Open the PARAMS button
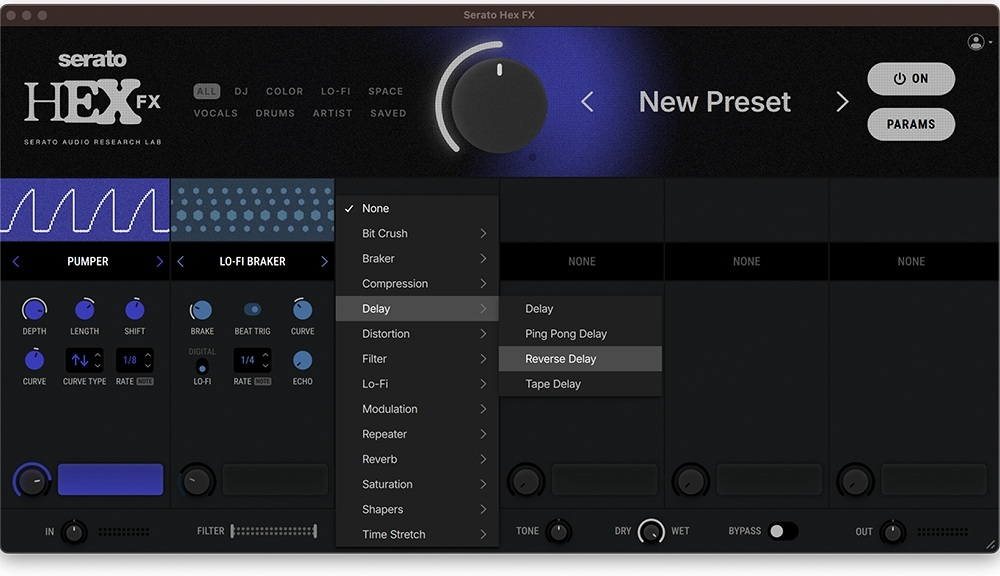The width and height of the screenshot is (1000, 576). tap(911, 124)
